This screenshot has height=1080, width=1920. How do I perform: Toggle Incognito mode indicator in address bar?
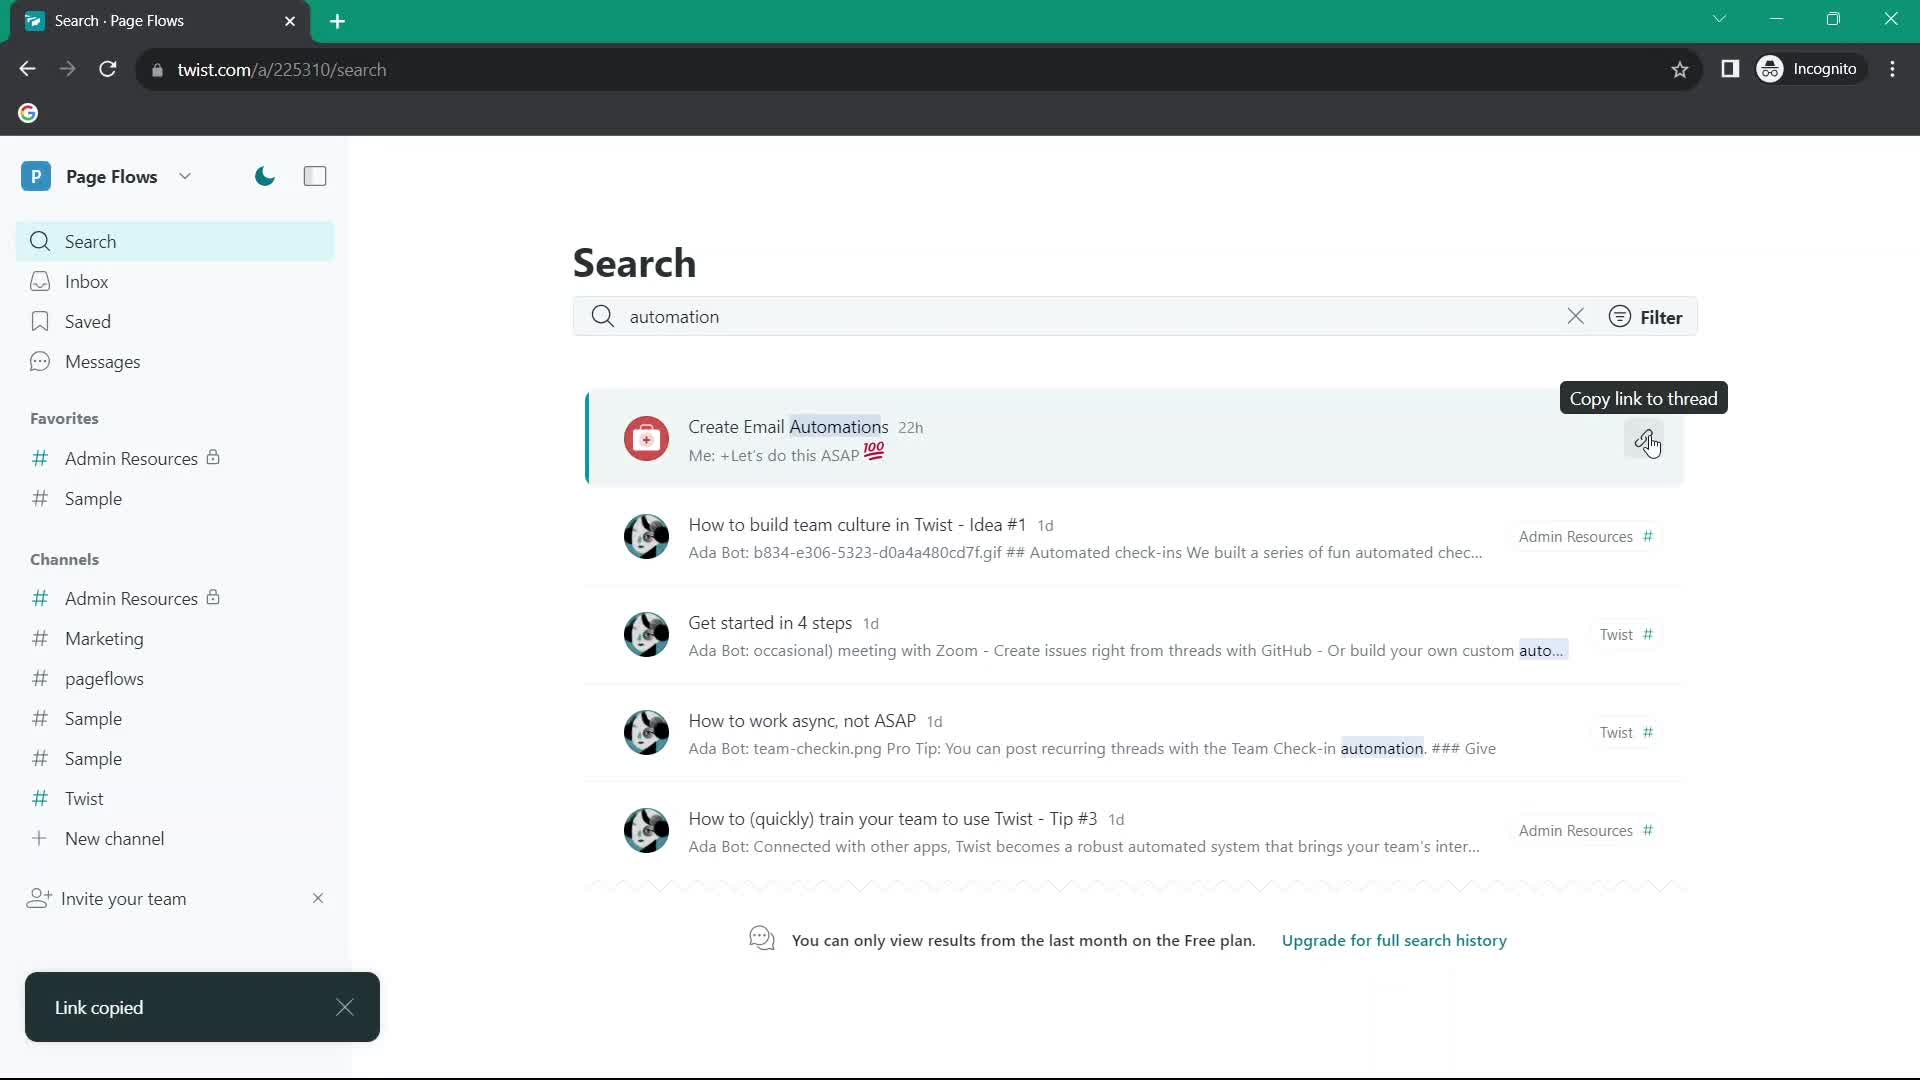pyautogui.click(x=1809, y=69)
